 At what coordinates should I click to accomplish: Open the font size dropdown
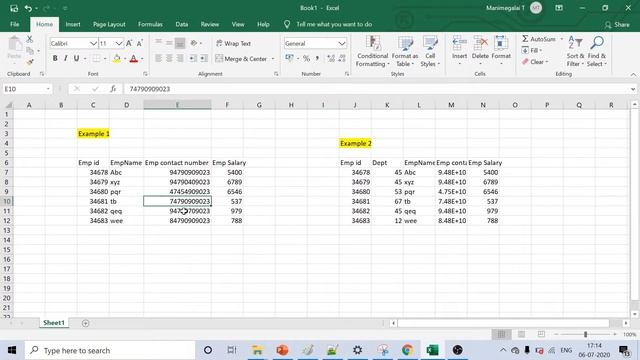[118, 43]
